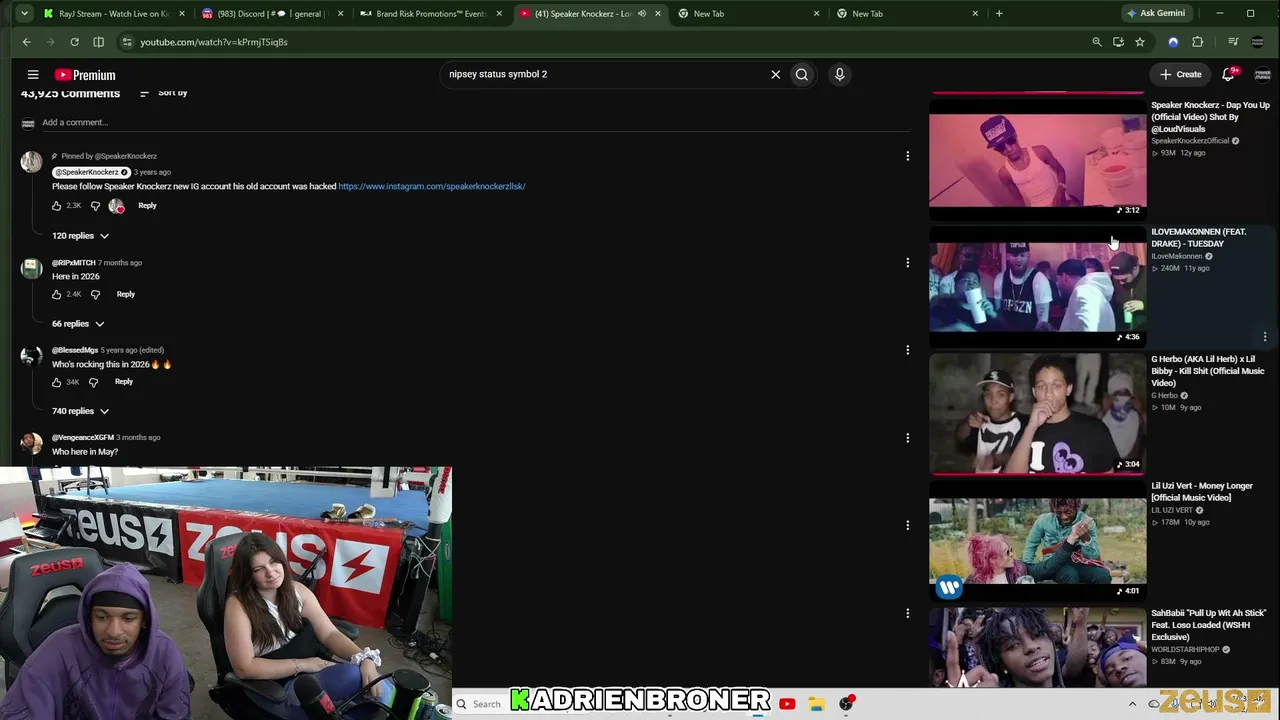Screen dimensions: 1280x720
Task: Like the 'Here in 2026' comment
Action: 57,294
